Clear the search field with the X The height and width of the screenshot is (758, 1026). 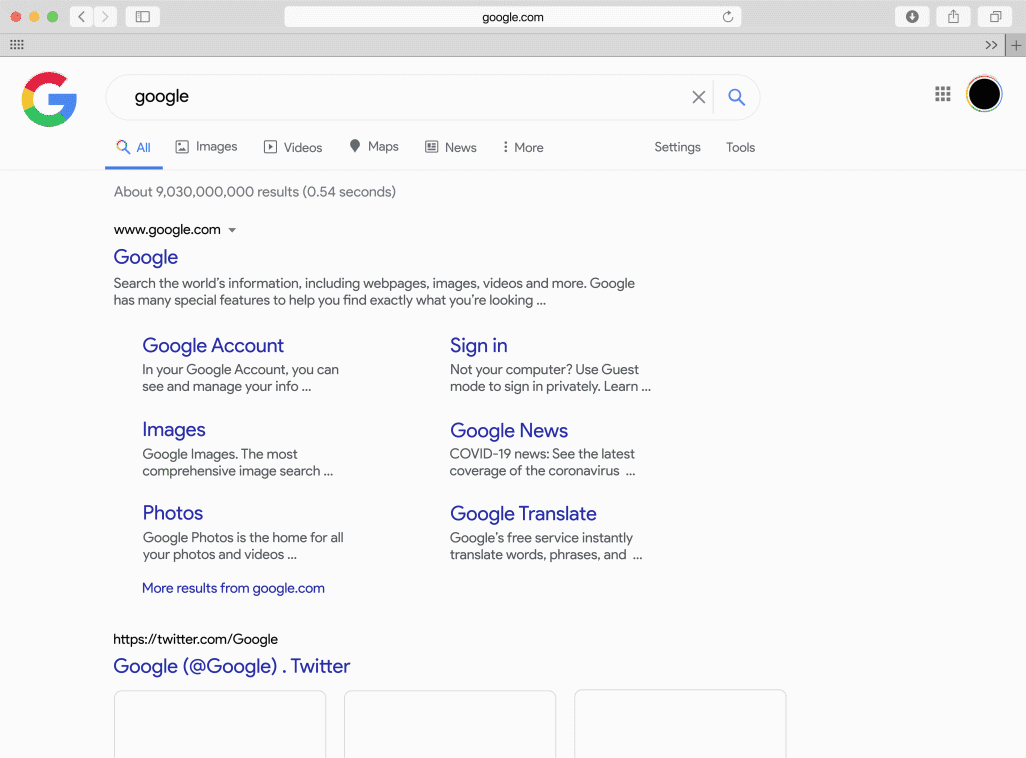[x=698, y=97]
